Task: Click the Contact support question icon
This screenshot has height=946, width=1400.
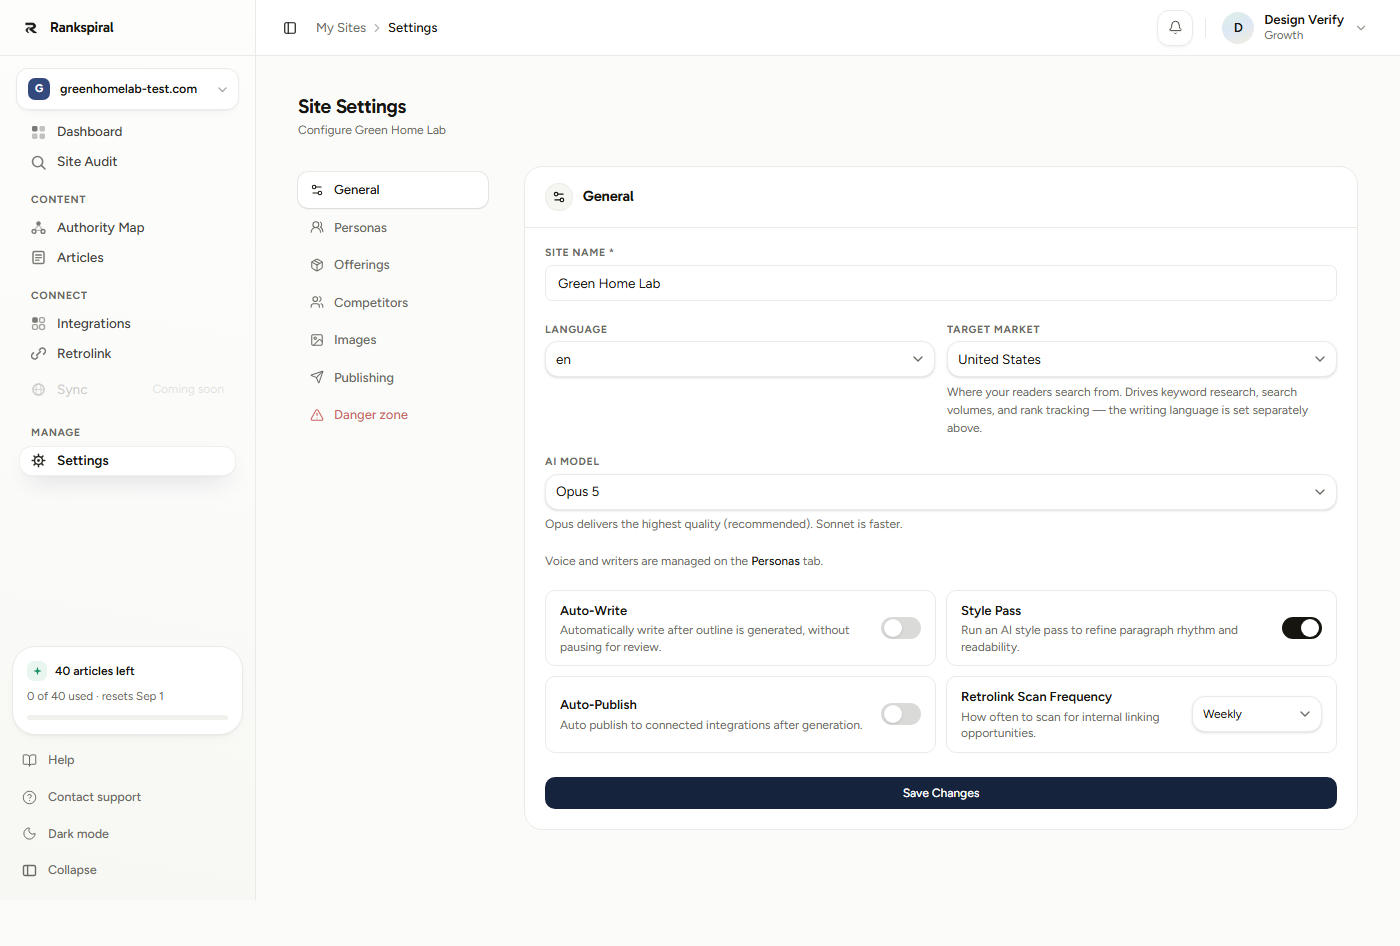Action: click(x=30, y=797)
